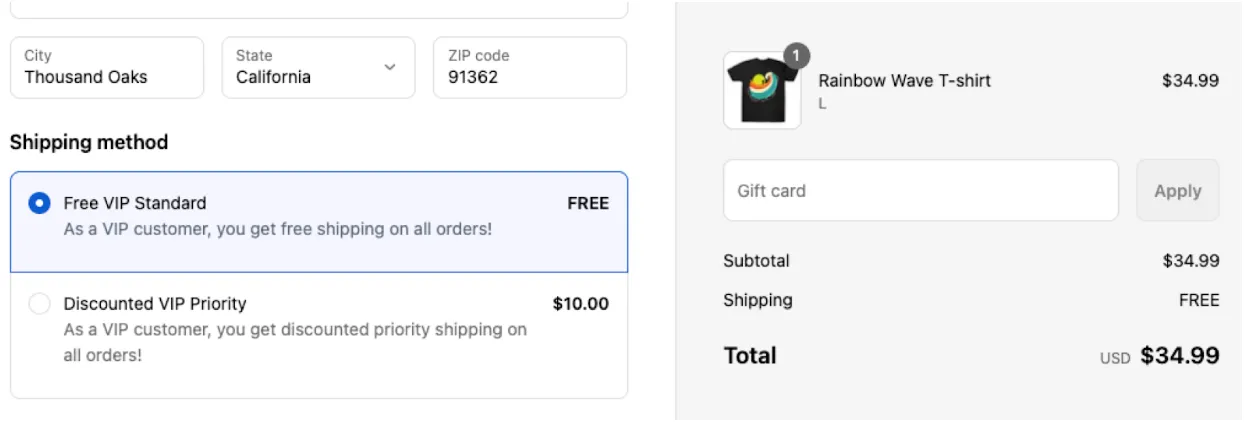Click the Rainbow Wave T-shirt product thumbnail
Image resolution: width=1248 pixels, height=426 pixels.
[x=762, y=91]
